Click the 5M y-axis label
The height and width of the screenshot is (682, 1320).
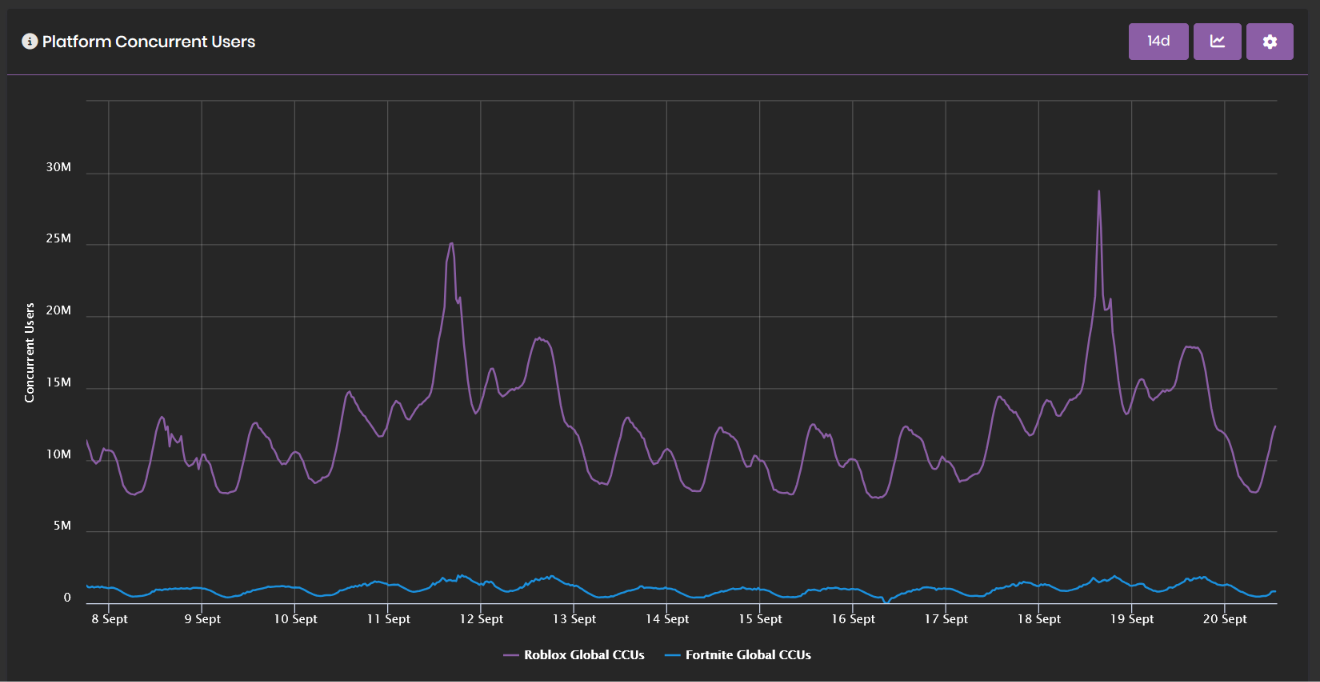61,526
